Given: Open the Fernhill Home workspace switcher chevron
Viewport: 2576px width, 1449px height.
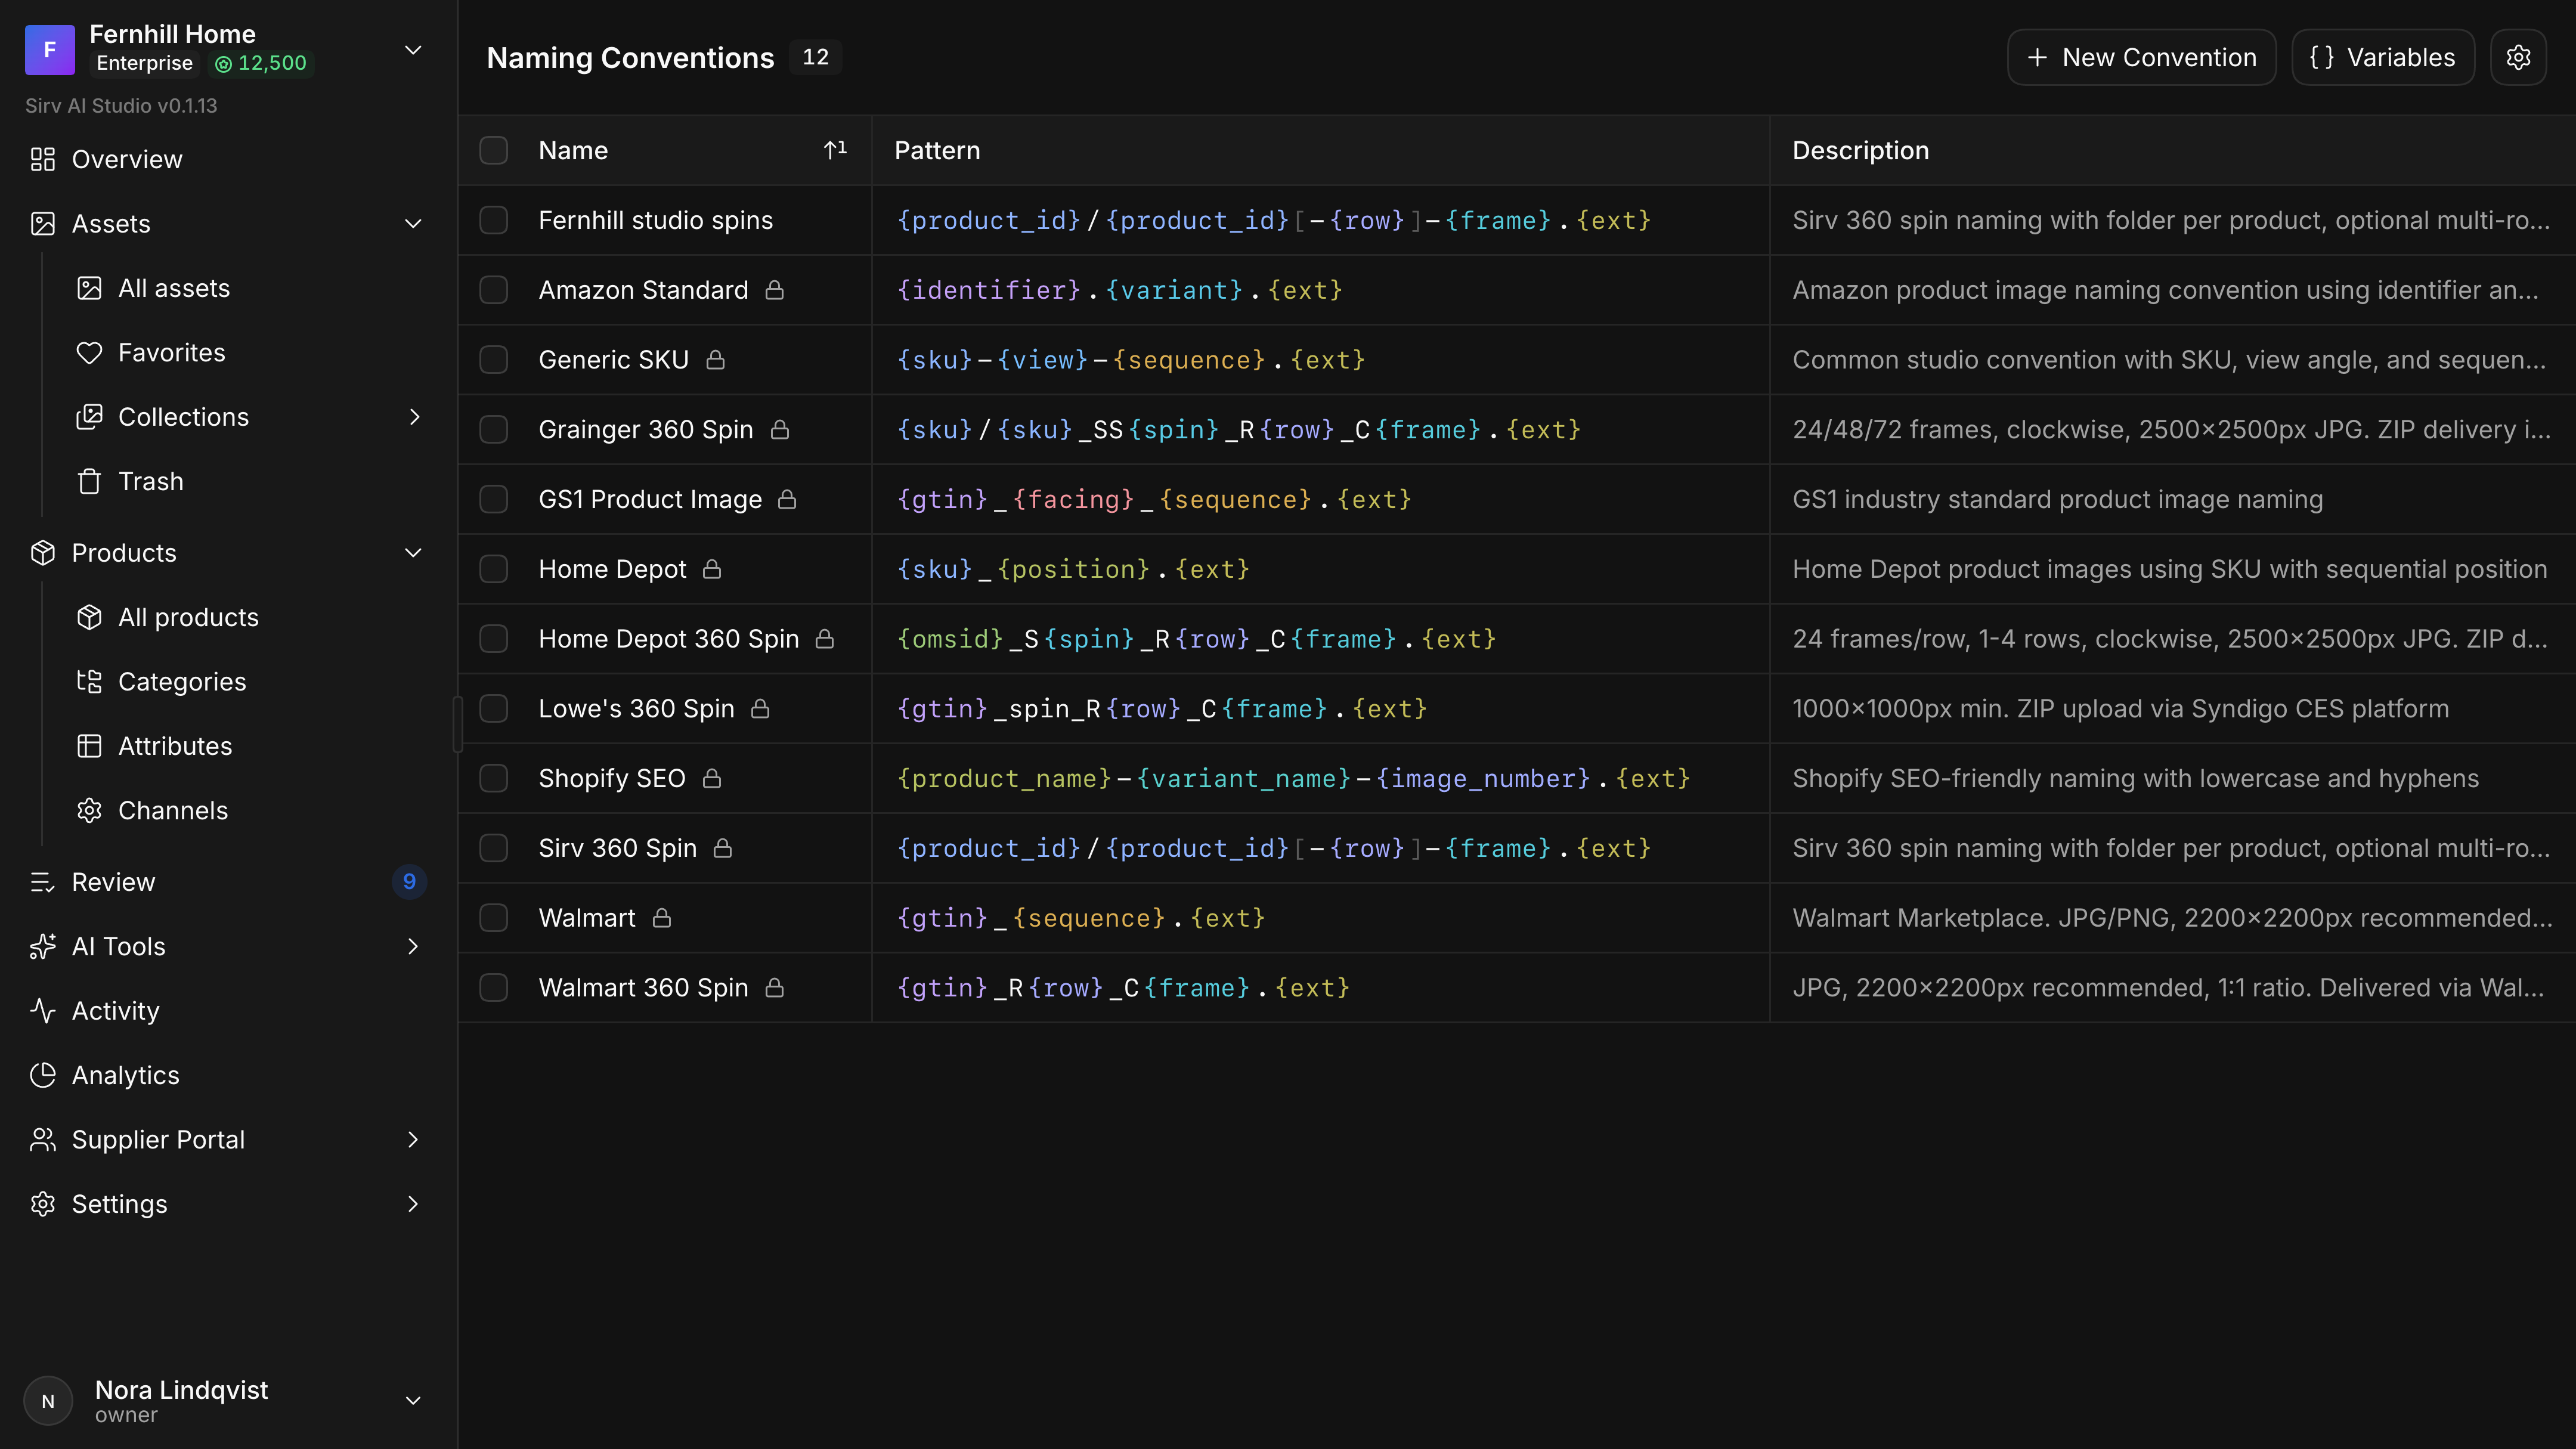Looking at the screenshot, I should tap(413, 50).
